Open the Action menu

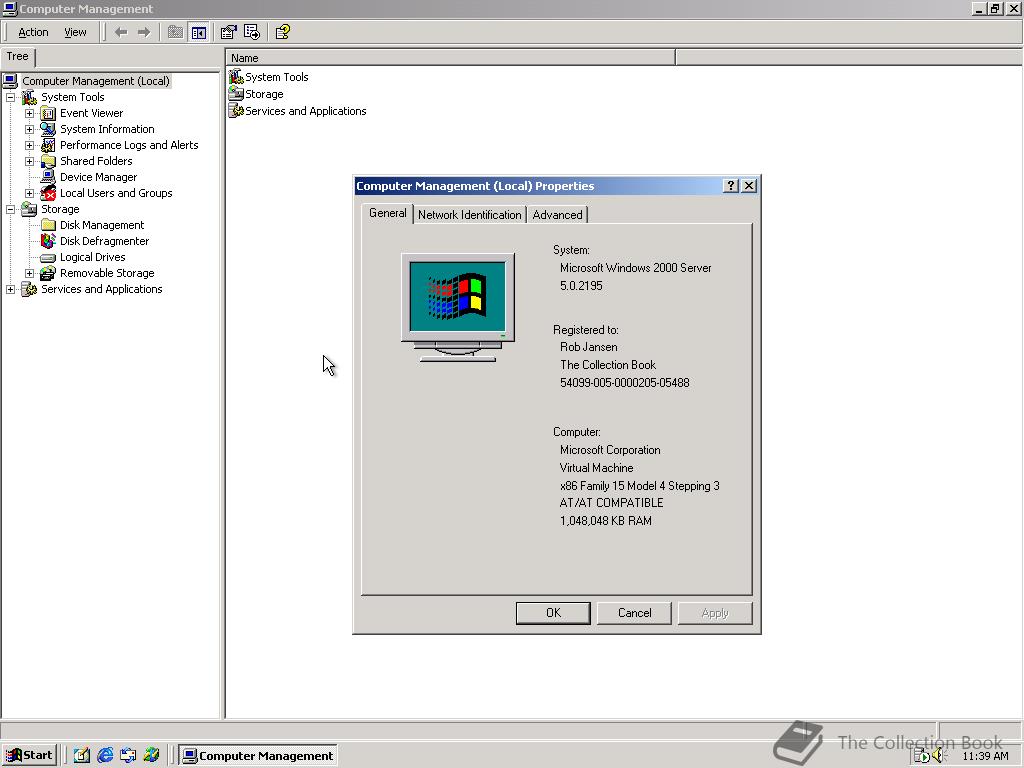click(x=33, y=32)
